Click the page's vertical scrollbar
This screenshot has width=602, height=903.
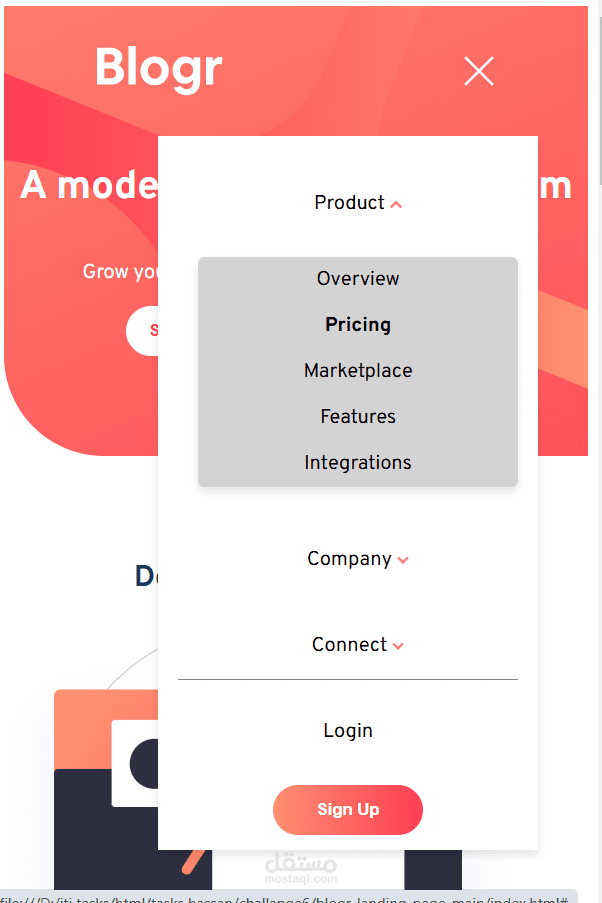point(597,100)
